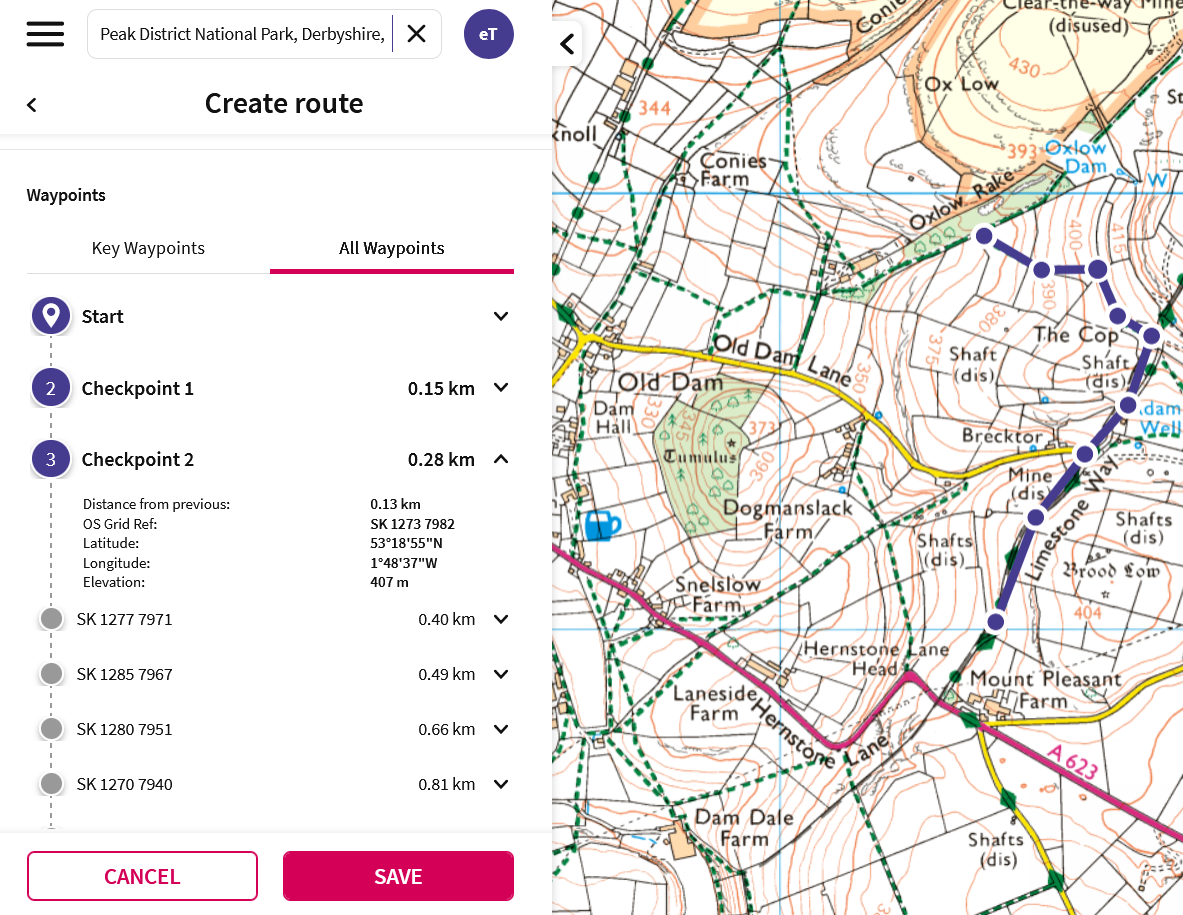Screen dimensions: 1183x915
Task: Select the Checkpoint 1 numbered marker icon
Action: point(51,387)
